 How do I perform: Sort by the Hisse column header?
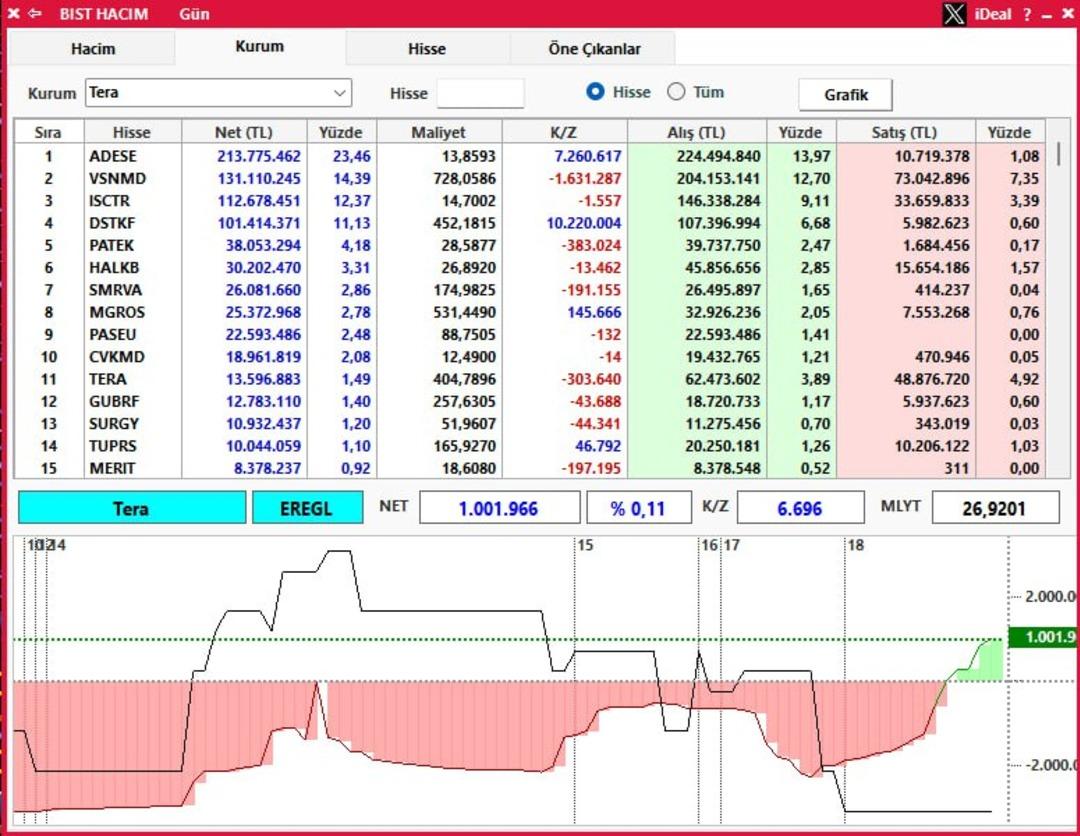click(x=132, y=132)
